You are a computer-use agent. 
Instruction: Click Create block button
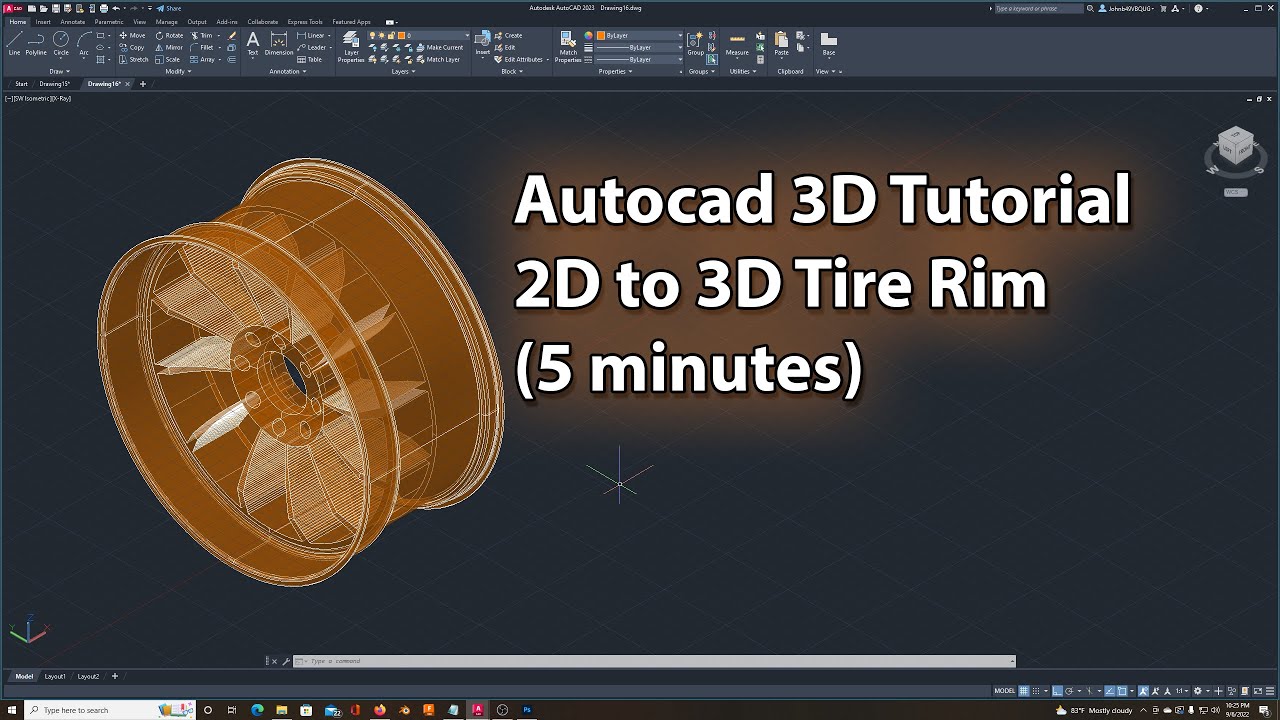[x=509, y=35]
